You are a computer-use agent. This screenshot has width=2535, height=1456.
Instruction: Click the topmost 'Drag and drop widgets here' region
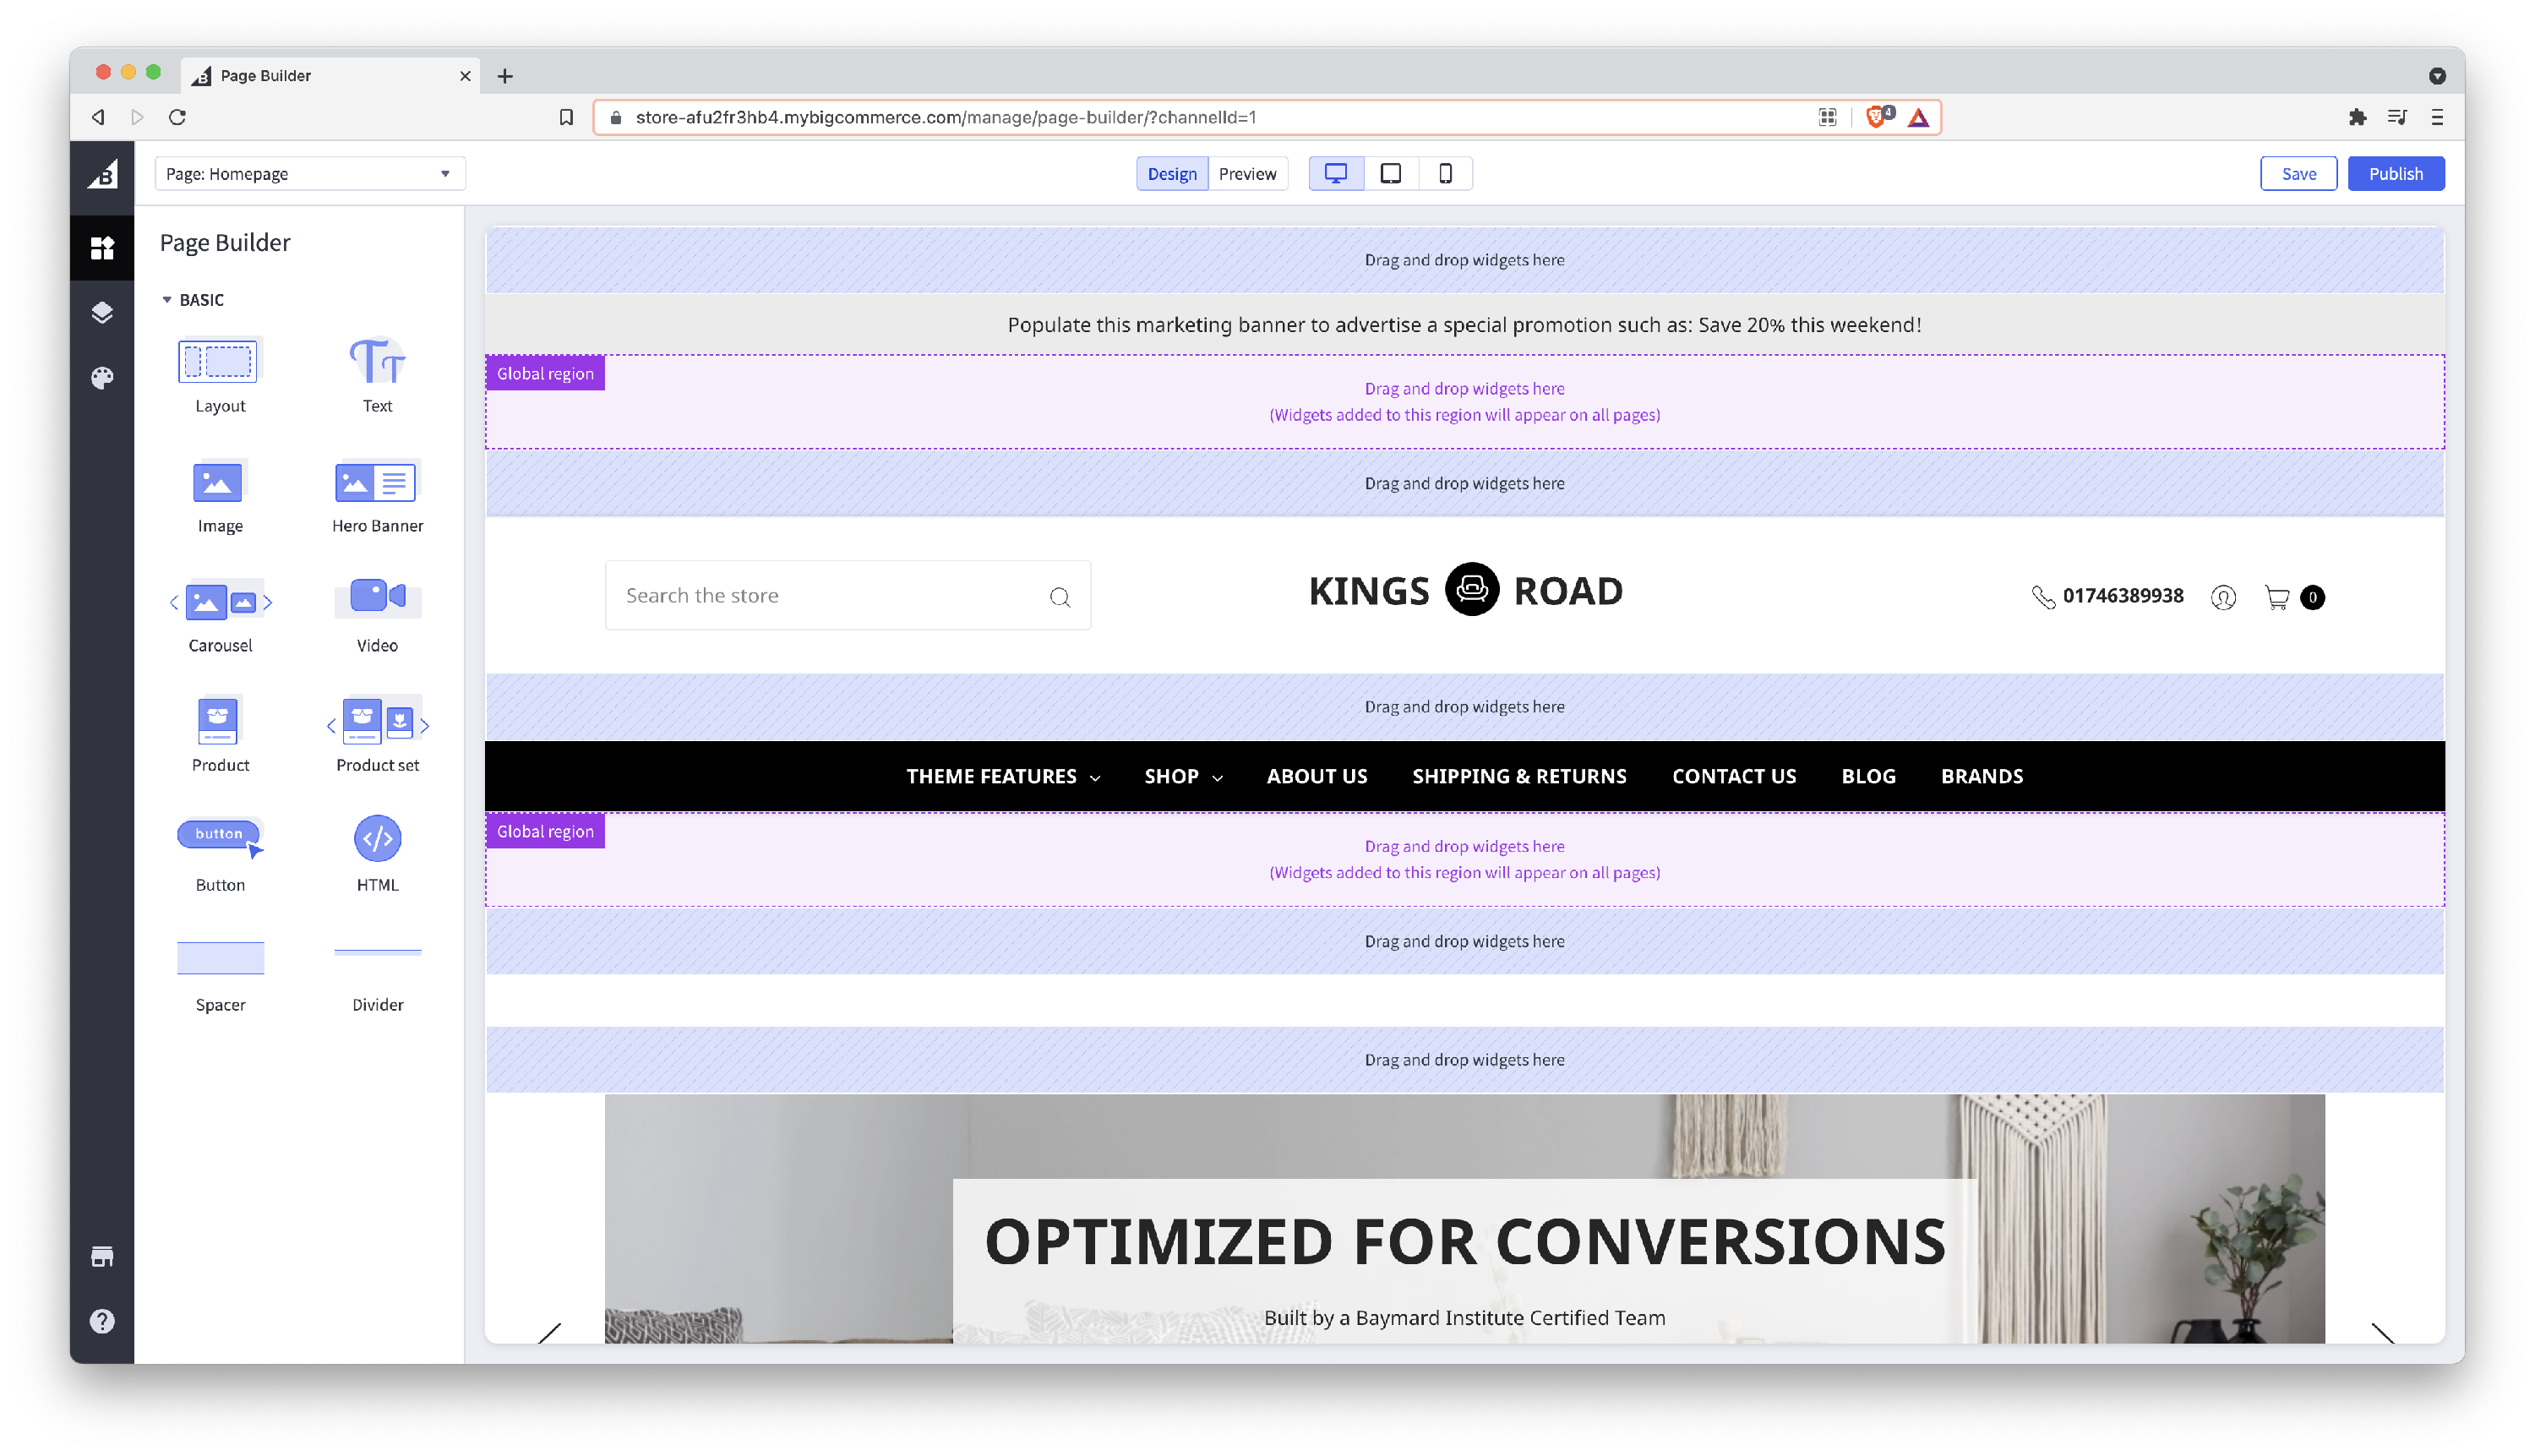[x=1464, y=260]
